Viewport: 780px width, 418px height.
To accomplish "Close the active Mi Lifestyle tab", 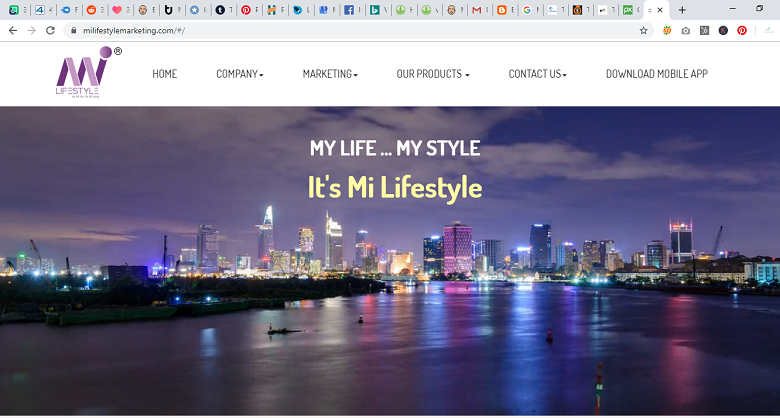I will point(660,10).
